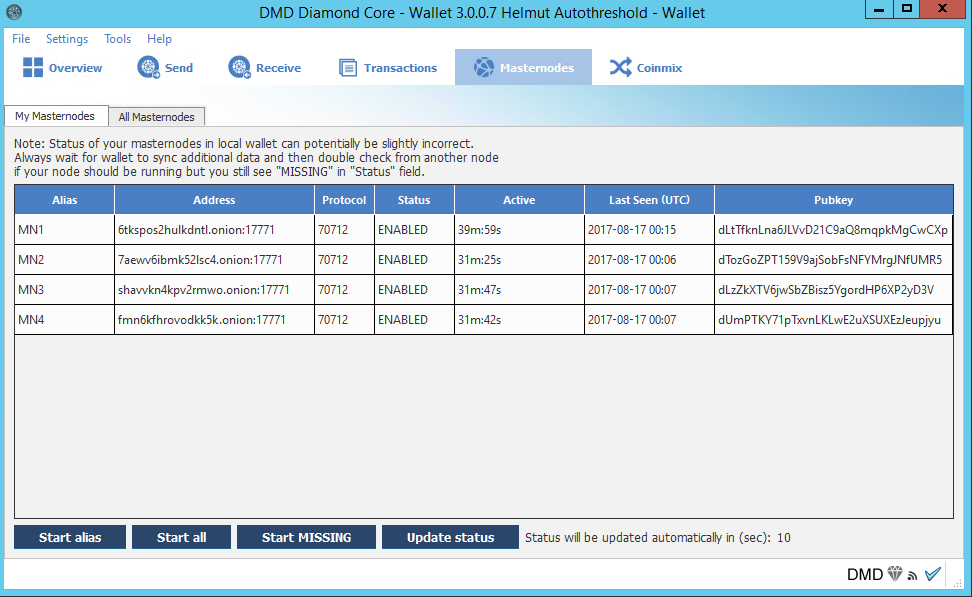Click the Receive coin icon
The image size is (972, 597).
[x=239, y=67]
